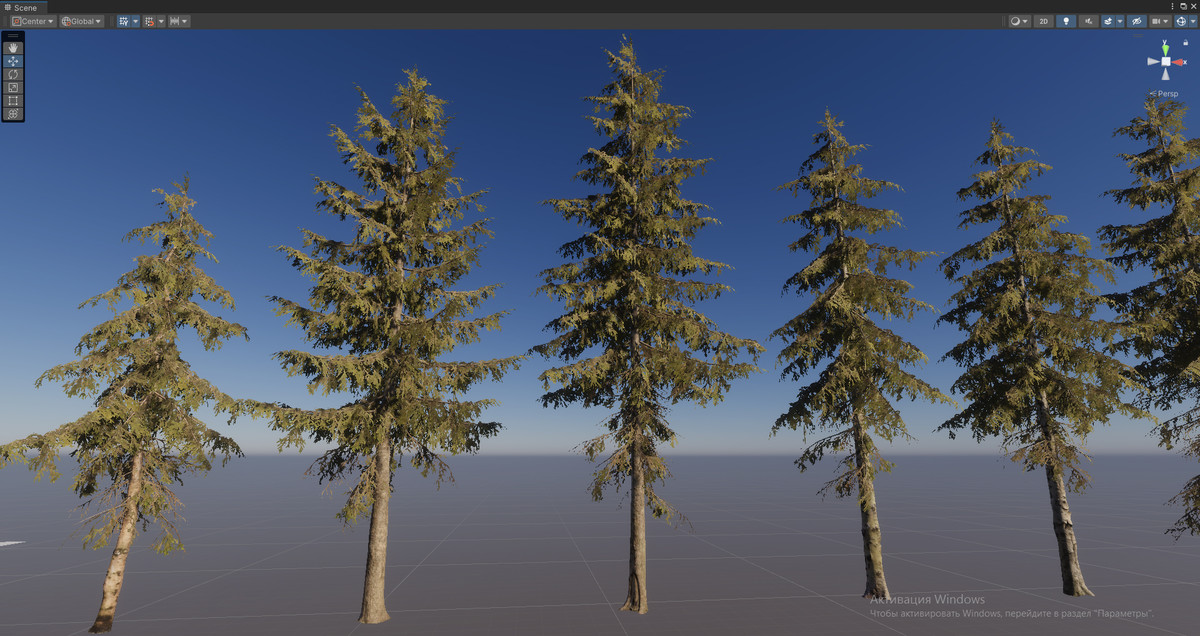The image size is (1200, 636).
Task: Select the Scale tool
Action: tap(13, 87)
